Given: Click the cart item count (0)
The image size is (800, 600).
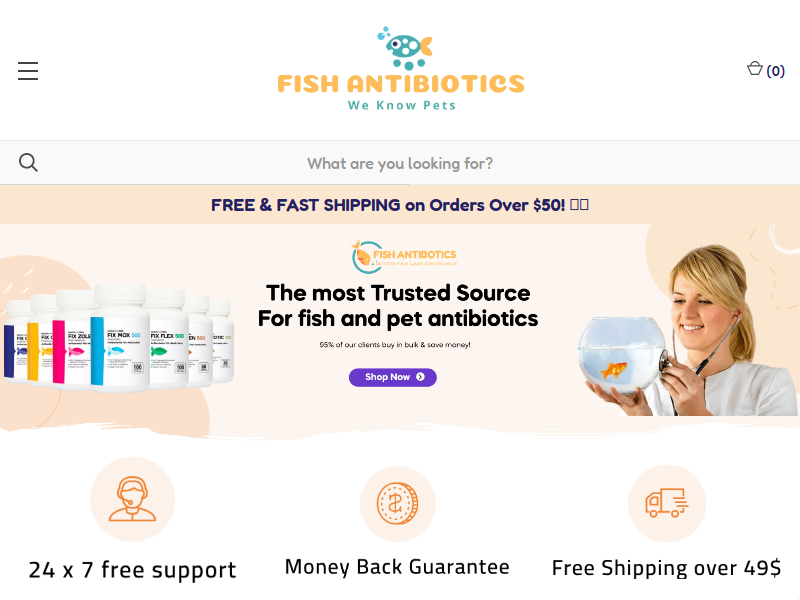Looking at the screenshot, I should point(776,71).
